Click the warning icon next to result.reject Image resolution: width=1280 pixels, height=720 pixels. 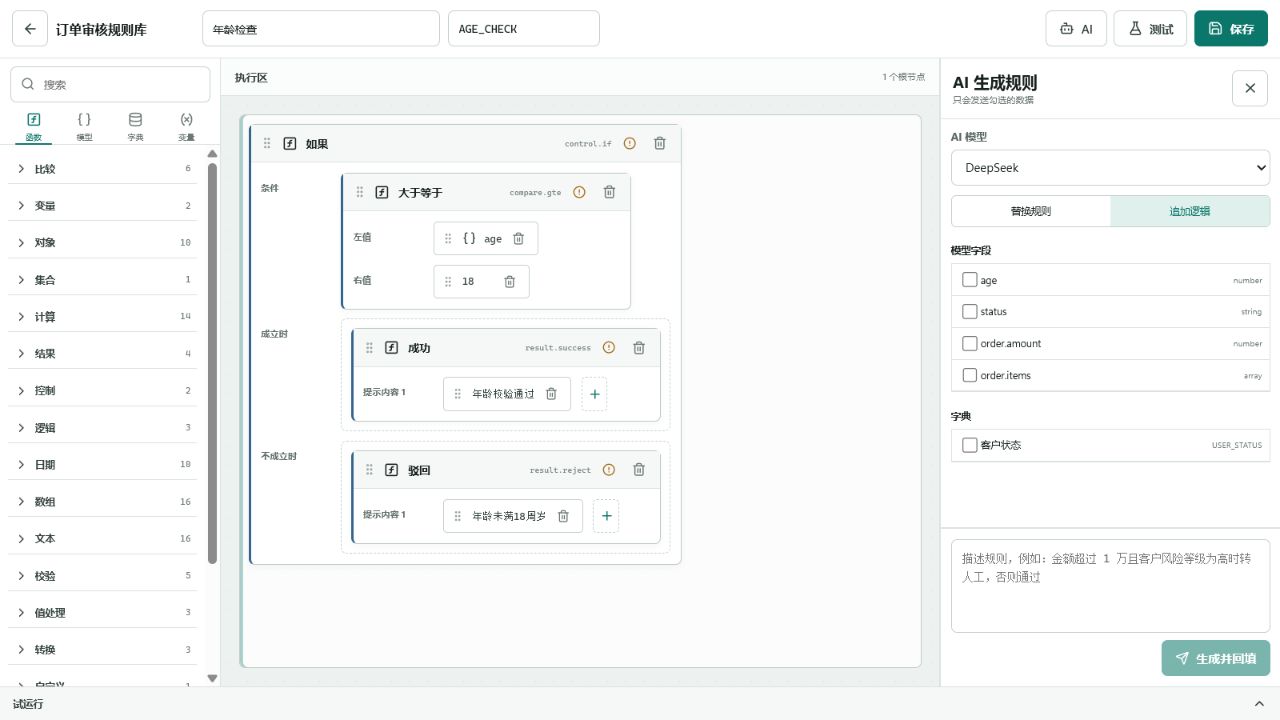coord(609,469)
